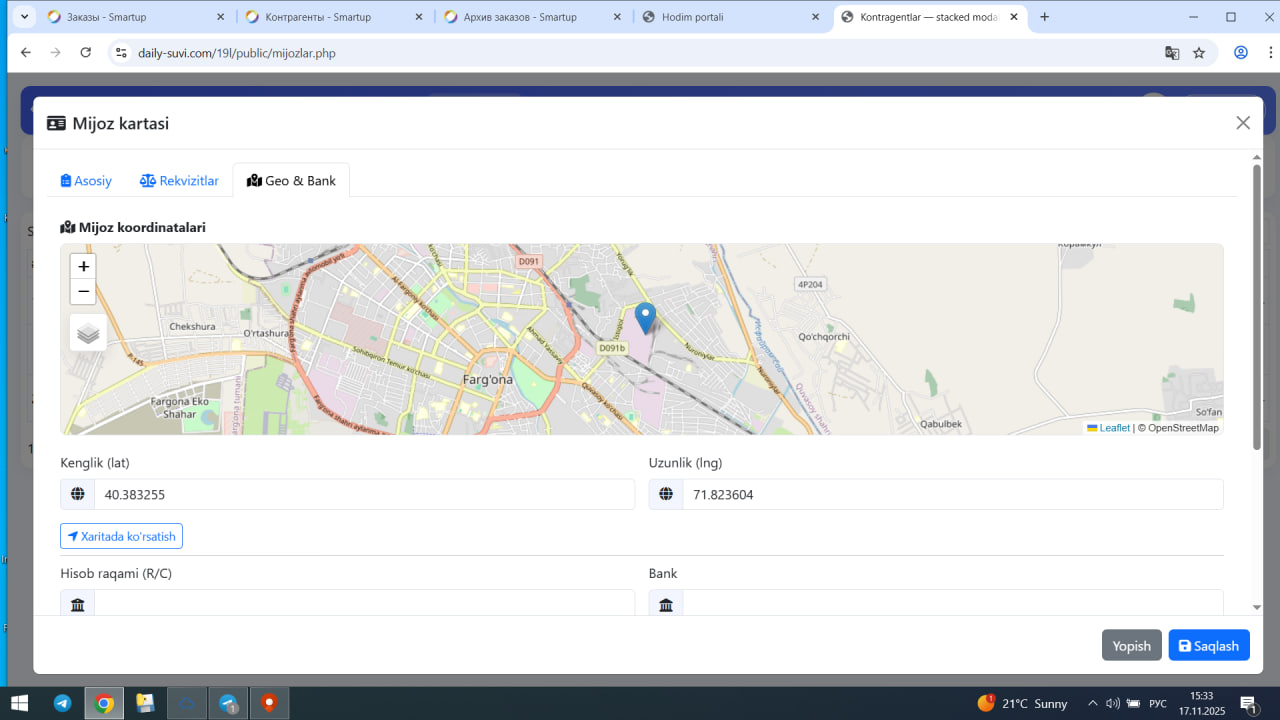Click the Qo'chqorchi label on map
The width and height of the screenshot is (1280, 720).
coord(824,337)
